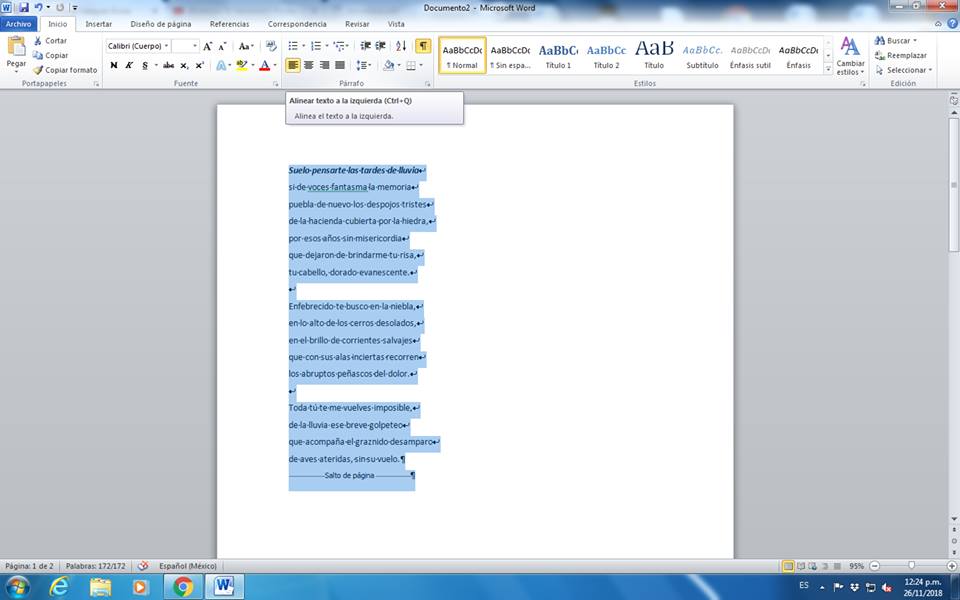
Task: Click the Reemplazar button
Action: tap(906, 55)
